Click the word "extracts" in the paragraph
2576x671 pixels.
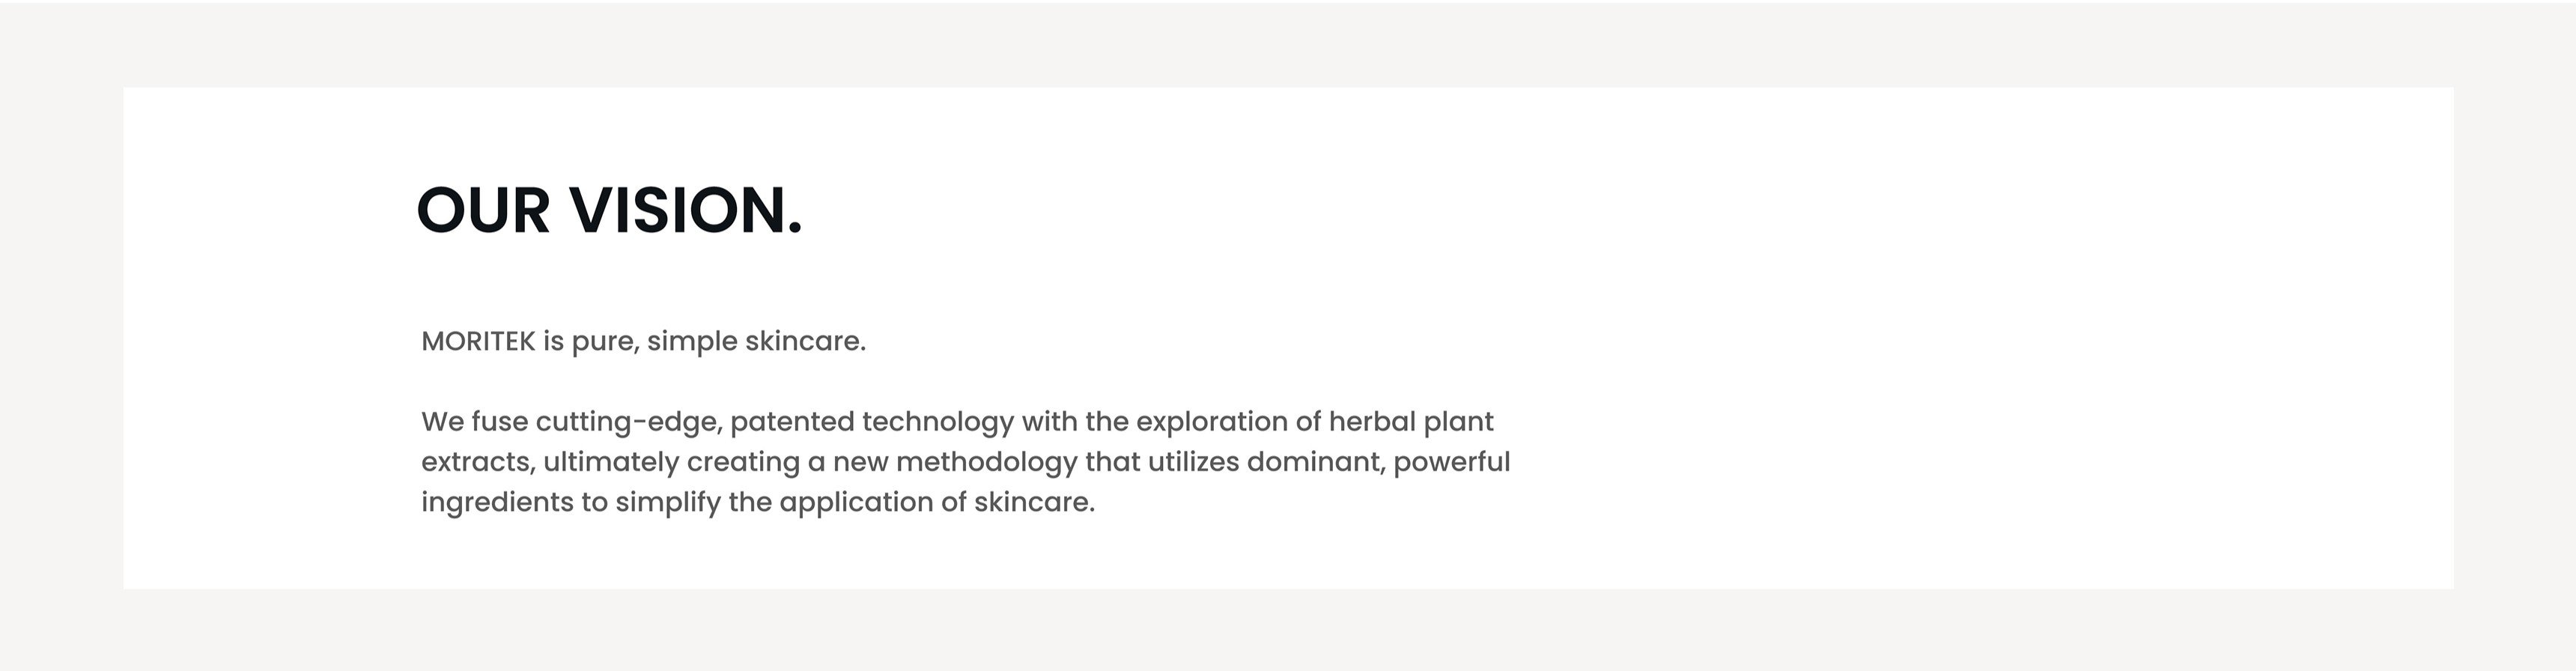(x=477, y=463)
